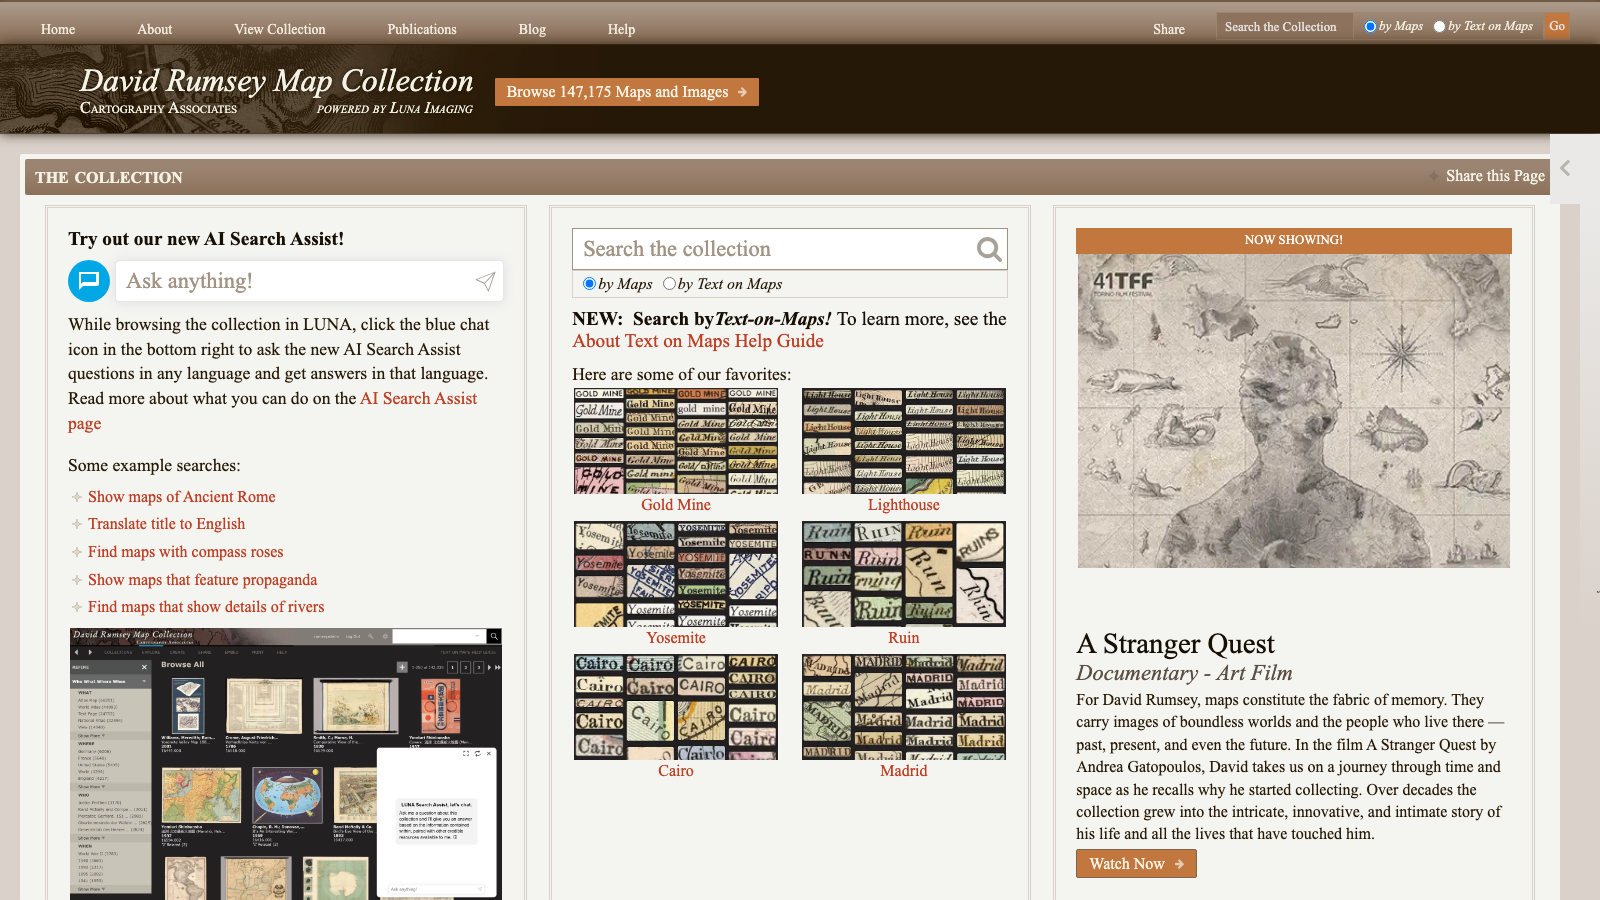Click the Watch Now button
The width and height of the screenshot is (1600, 900).
(1136, 863)
